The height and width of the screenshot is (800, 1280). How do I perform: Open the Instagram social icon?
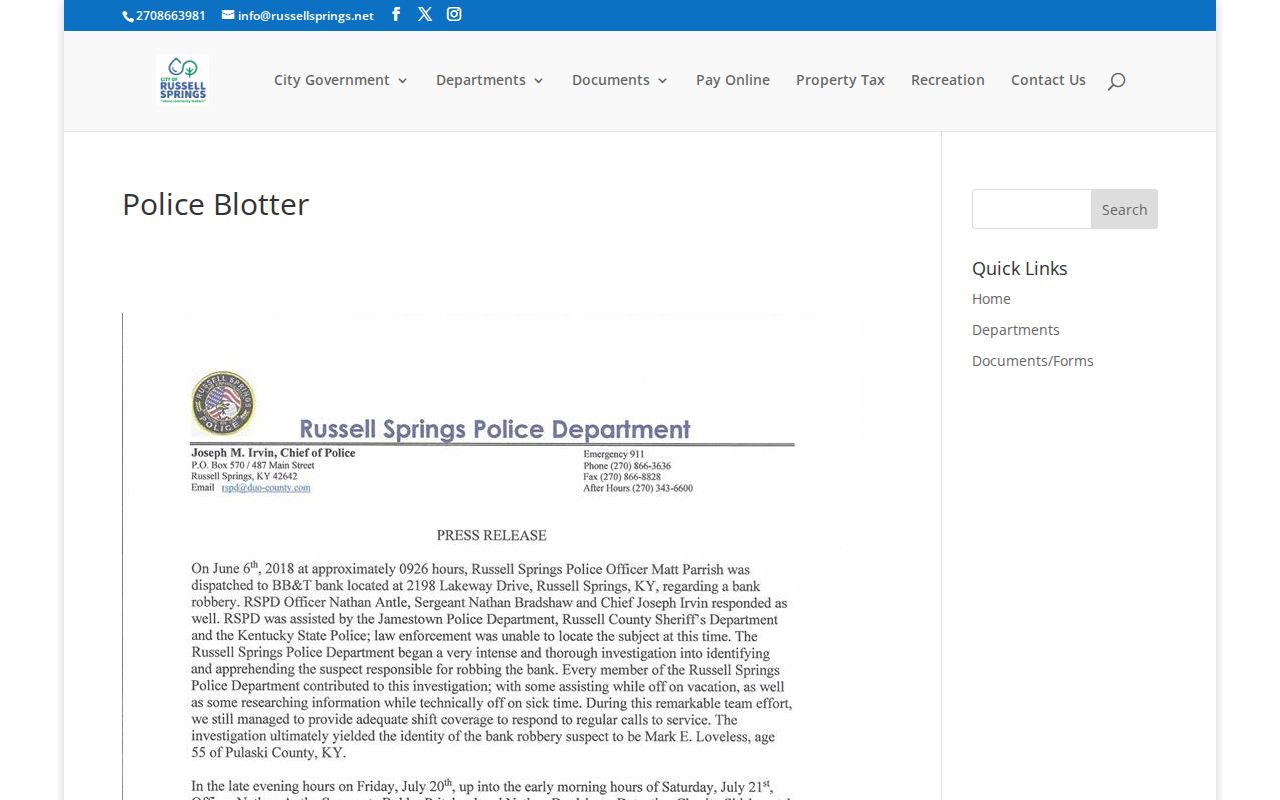(454, 14)
